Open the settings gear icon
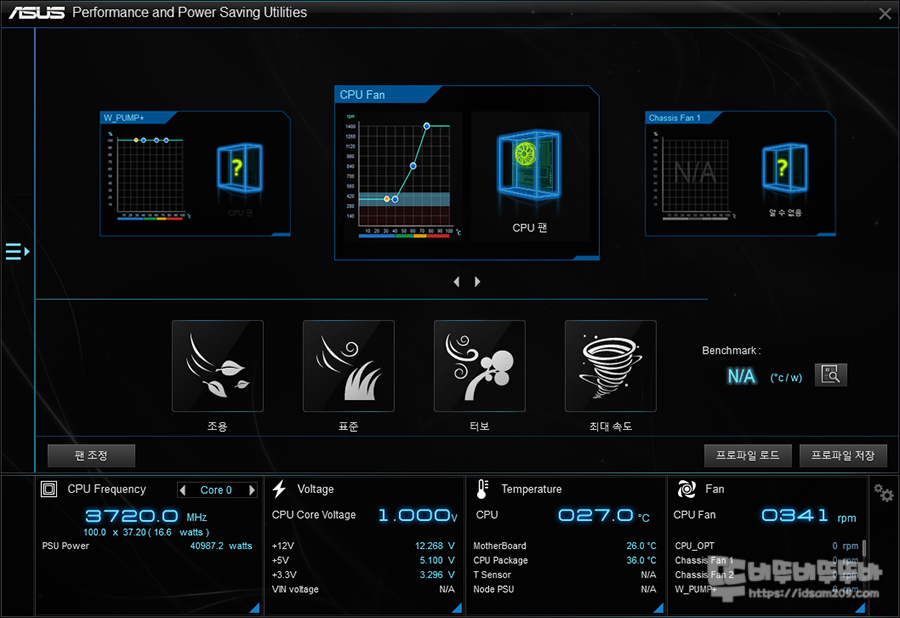This screenshot has width=900, height=618. pyautogui.click(x=883, y=492)
